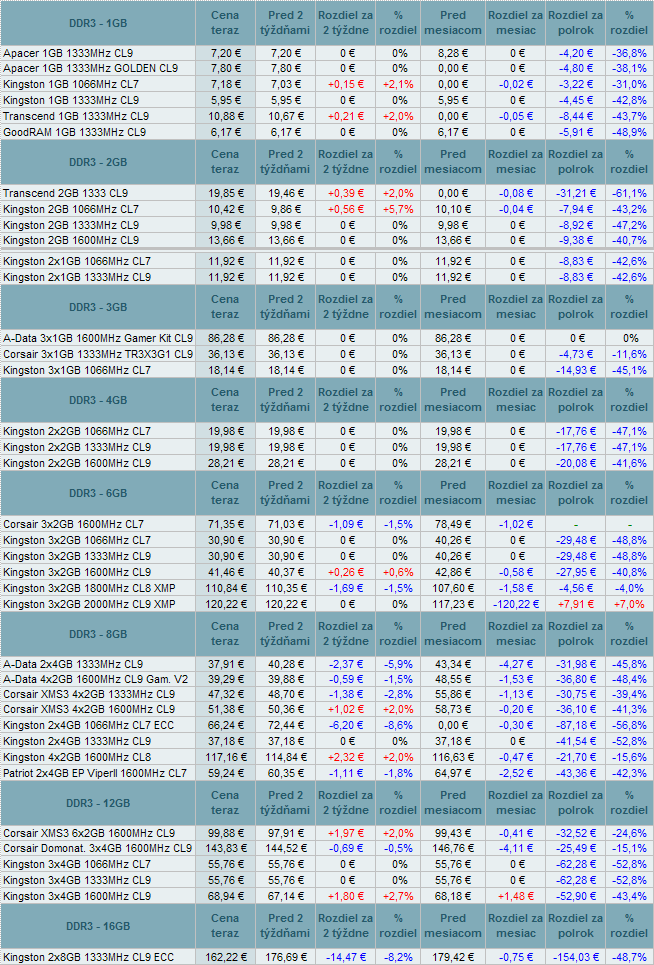The height and width of the screenshot is (965, 654).
Task: Select Corsair 3x2GB 1600MHz CL7 name
Action: tap(73, 524)
